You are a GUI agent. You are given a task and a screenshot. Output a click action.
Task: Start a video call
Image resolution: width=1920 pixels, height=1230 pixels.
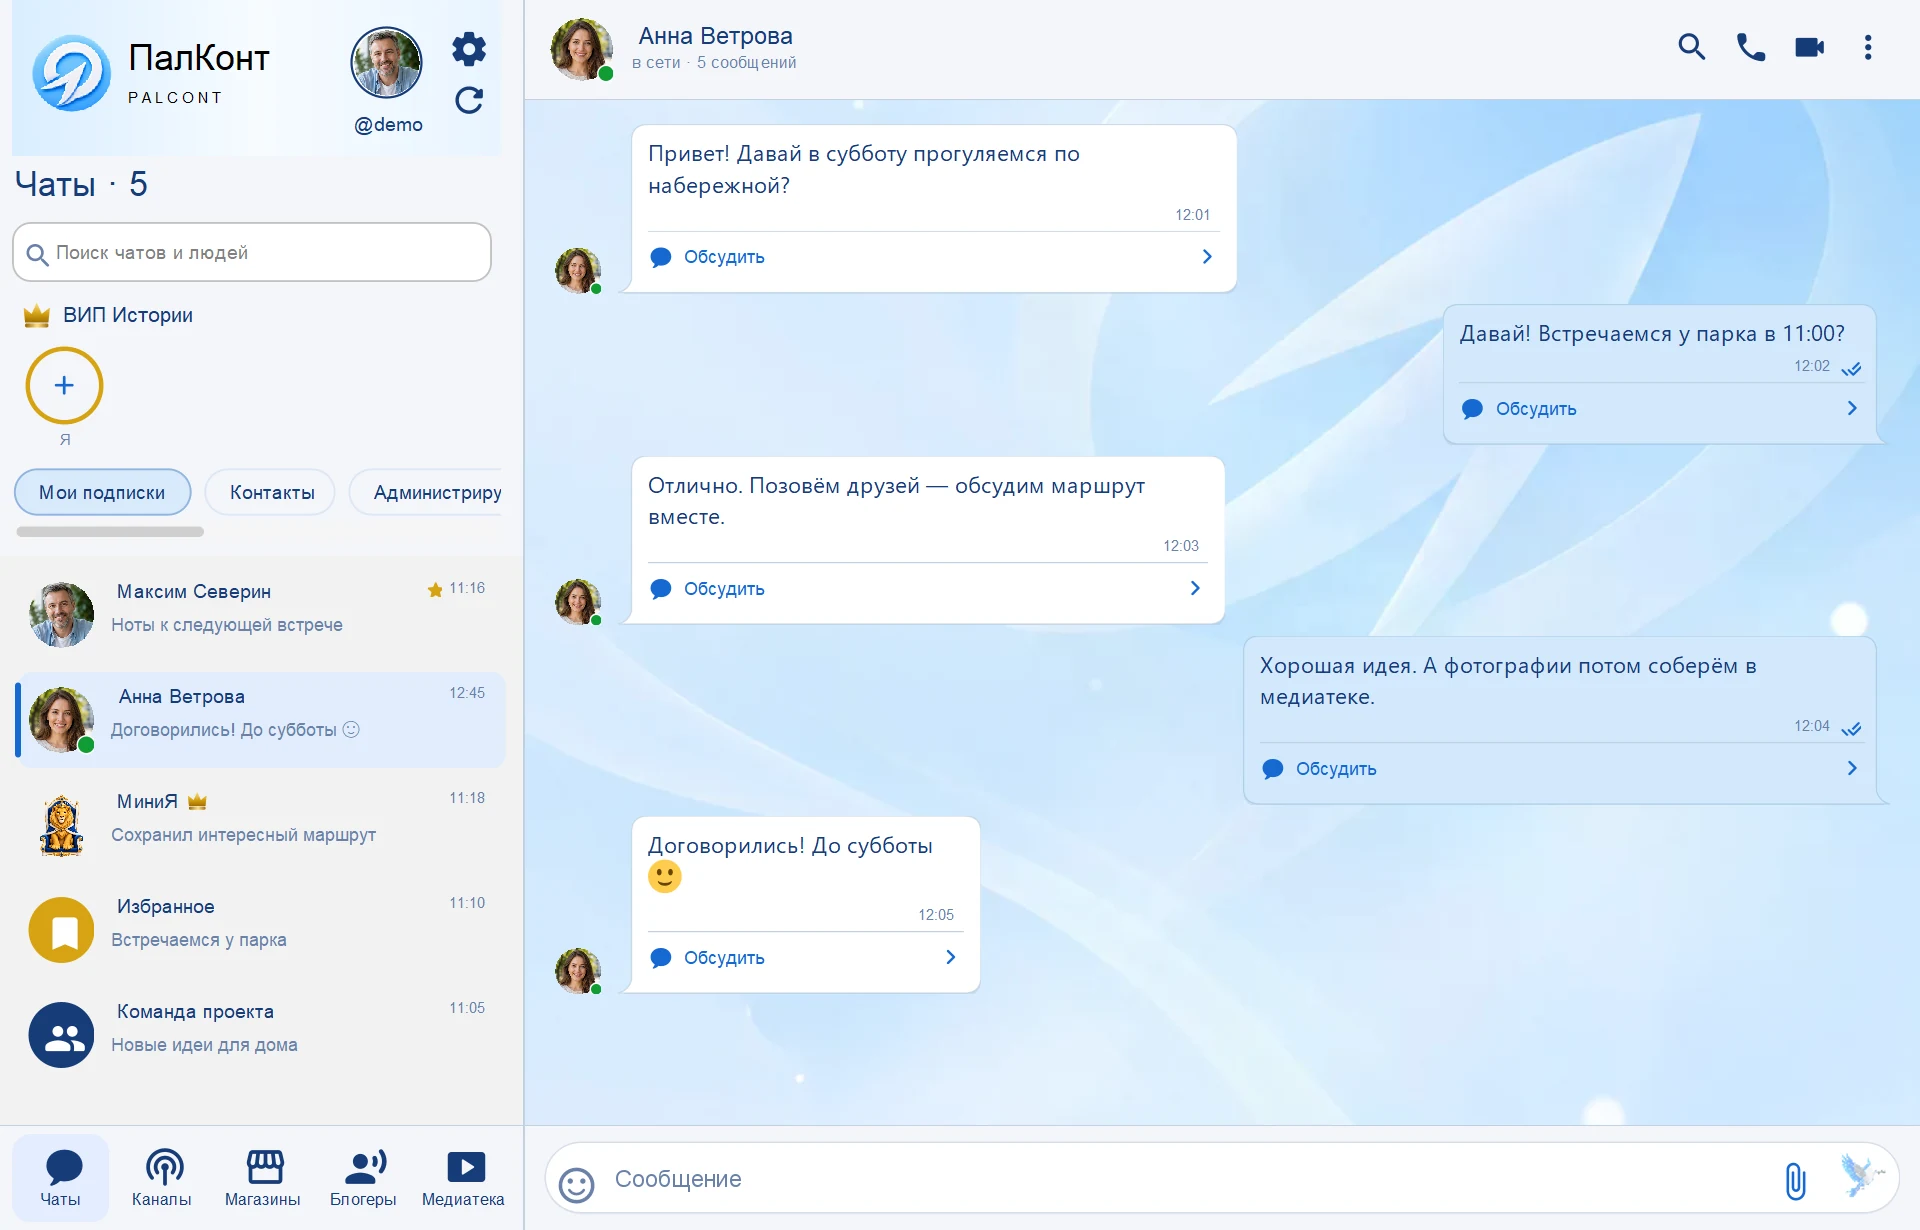point(1809,47)
